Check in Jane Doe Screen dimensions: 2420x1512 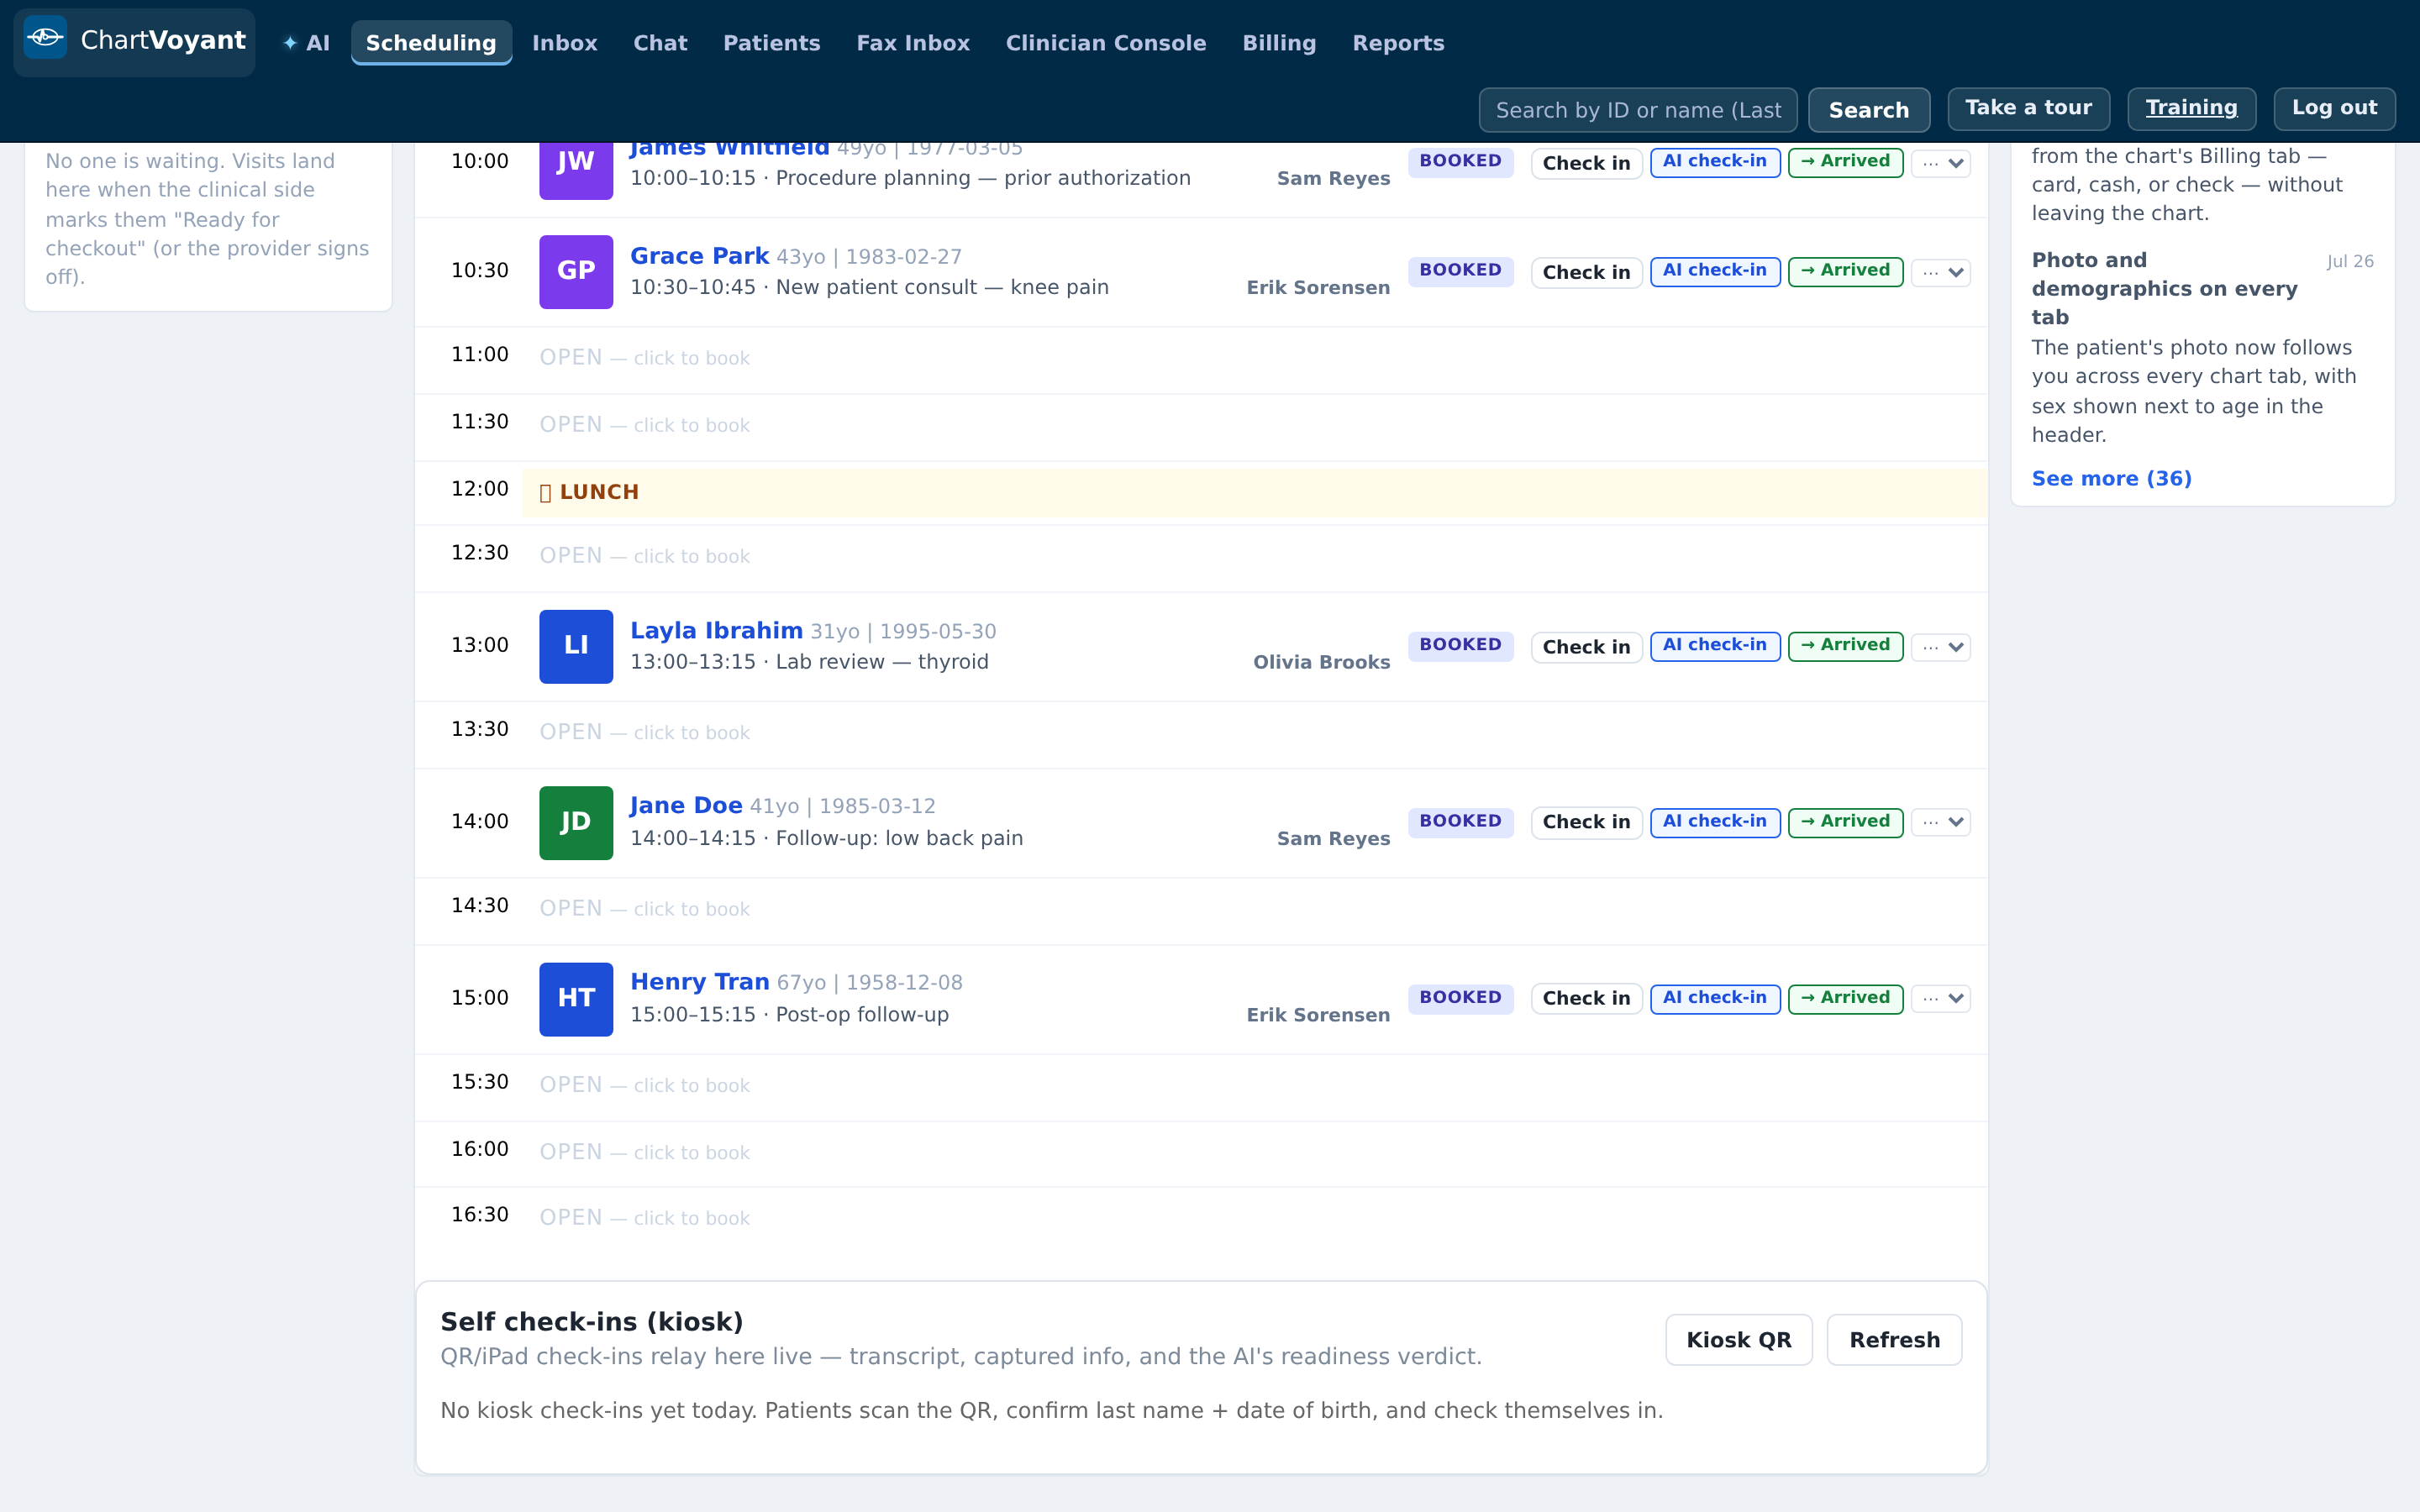click(x=1586, y=822)
